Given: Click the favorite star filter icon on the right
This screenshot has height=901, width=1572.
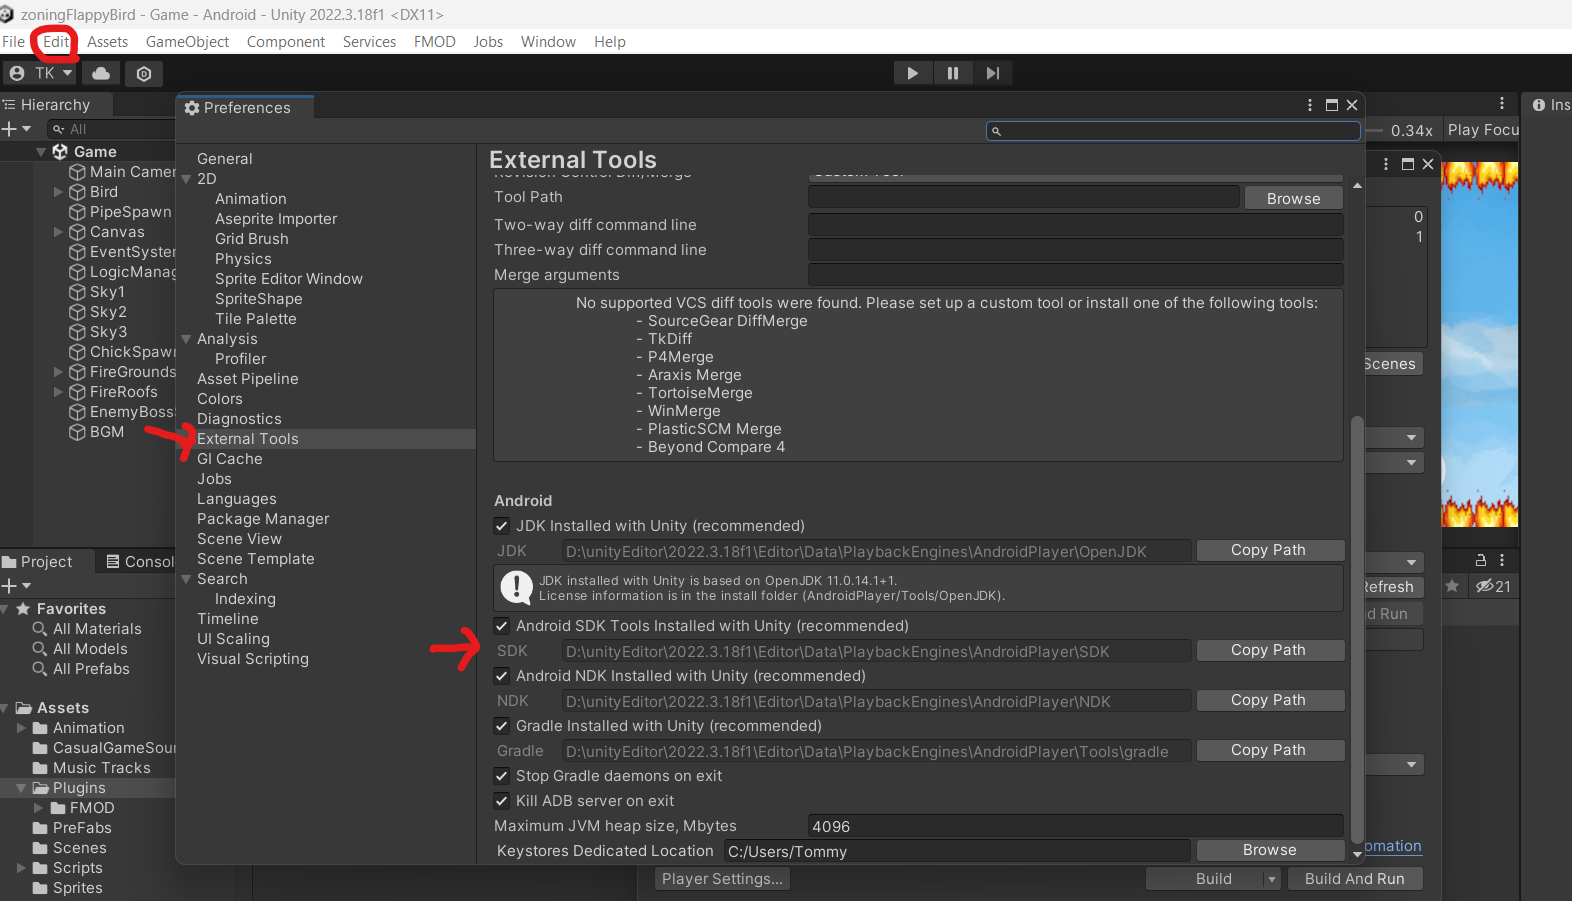Looking at the screenshot, I should tap(1452, 586).
